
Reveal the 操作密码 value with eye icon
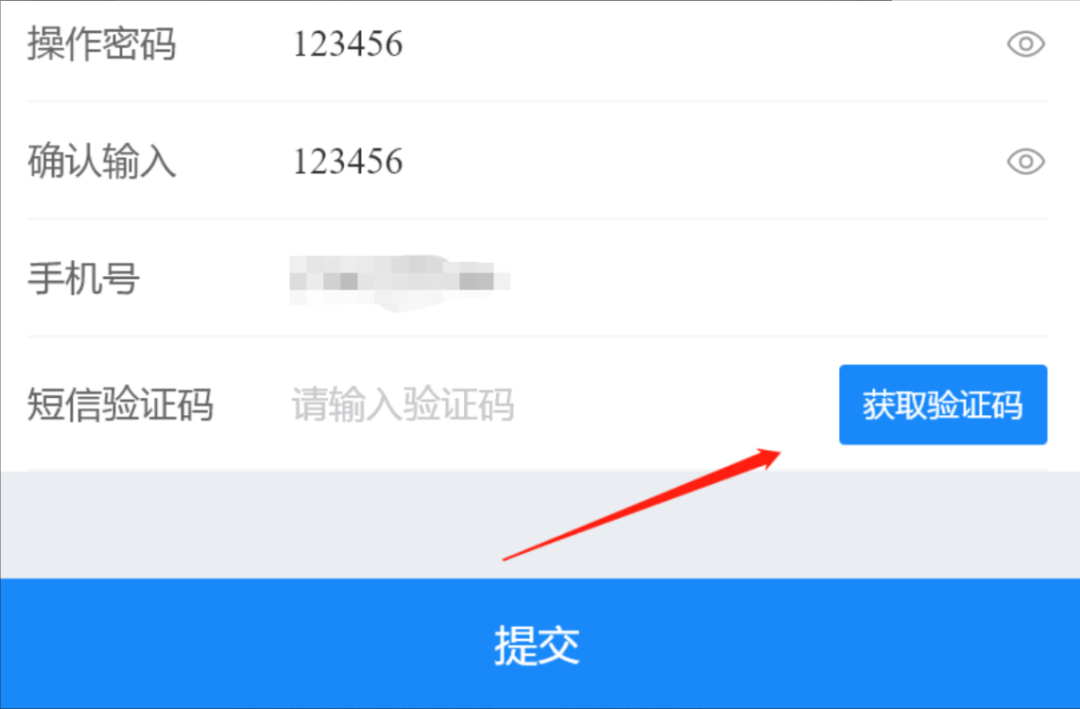coord(1026,44)
